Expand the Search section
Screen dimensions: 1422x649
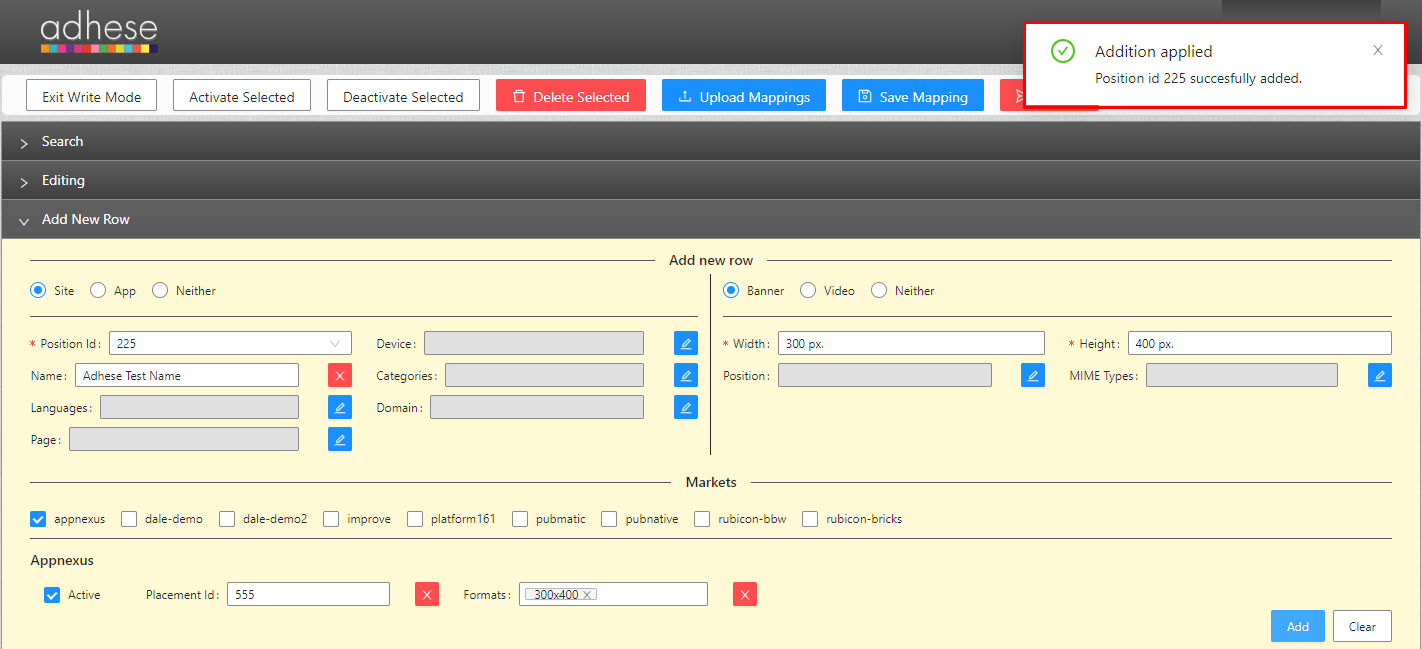(62, 142)
